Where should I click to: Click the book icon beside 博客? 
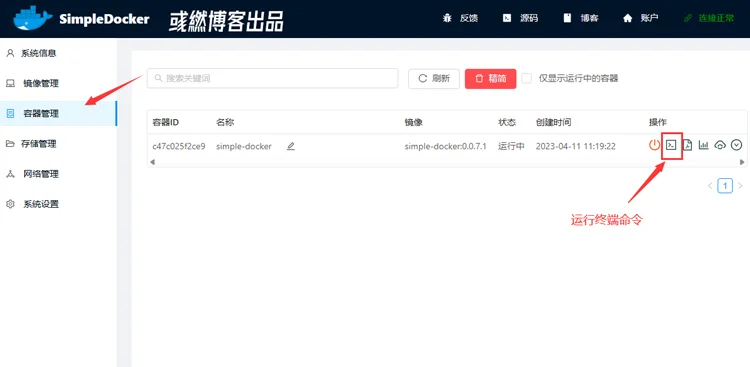[567, 18]
